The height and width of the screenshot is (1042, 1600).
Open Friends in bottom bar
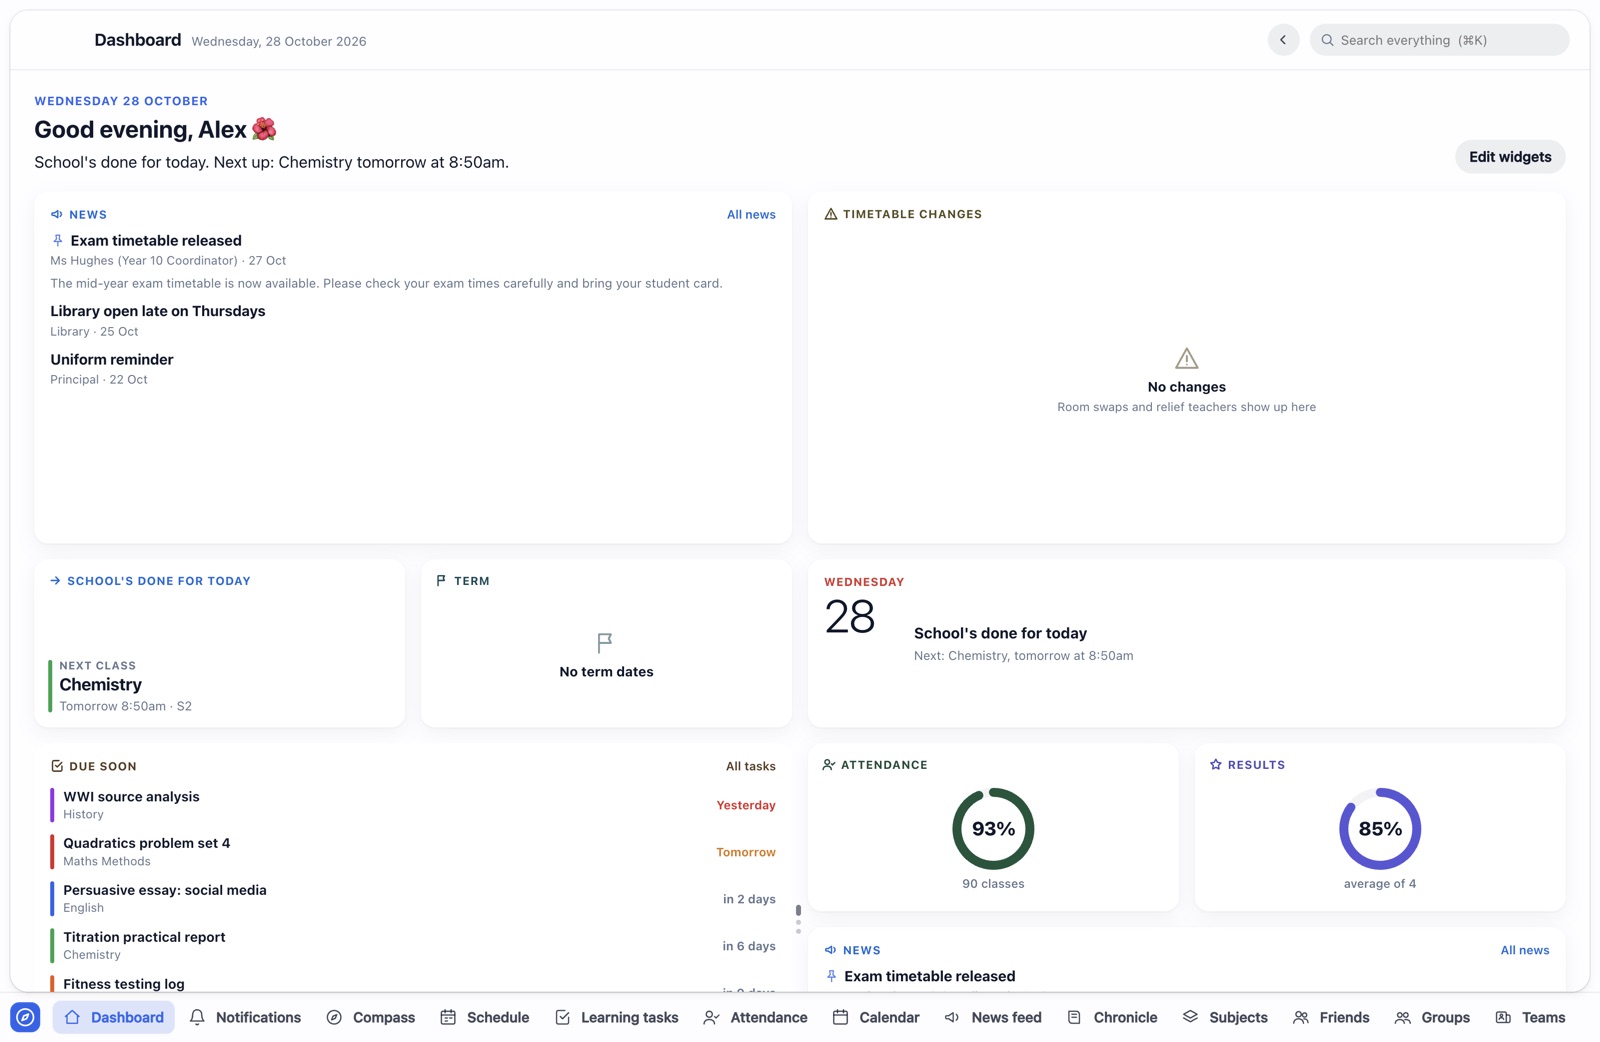coord(1331,1017)
